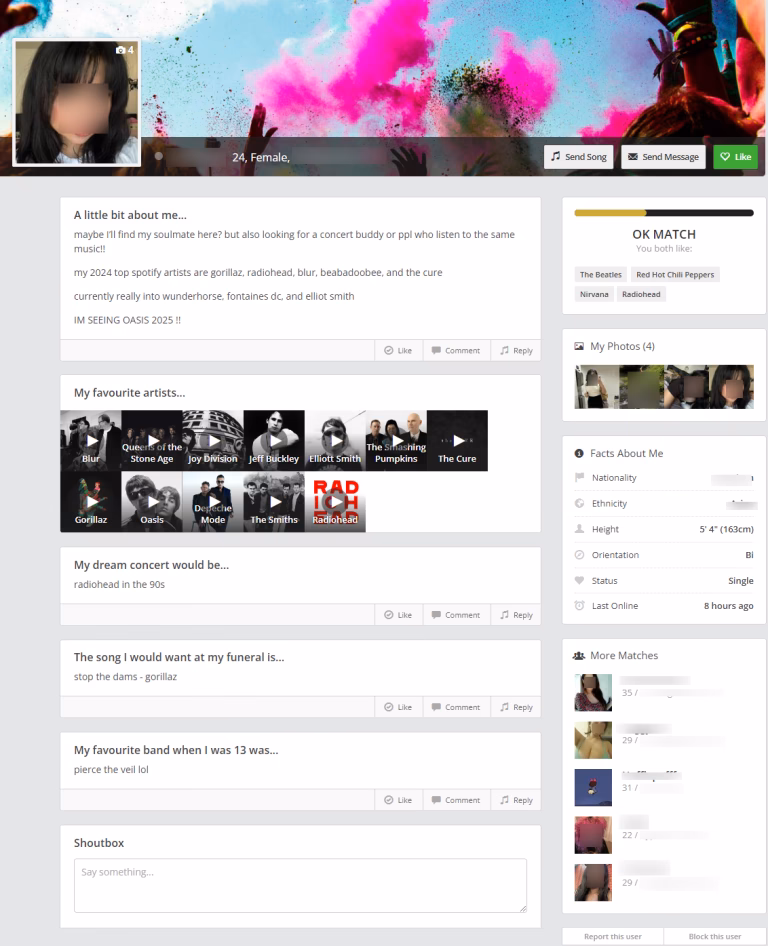Click the Send Song button
This screenshot has height=946, width=768.
pos(578,157)
